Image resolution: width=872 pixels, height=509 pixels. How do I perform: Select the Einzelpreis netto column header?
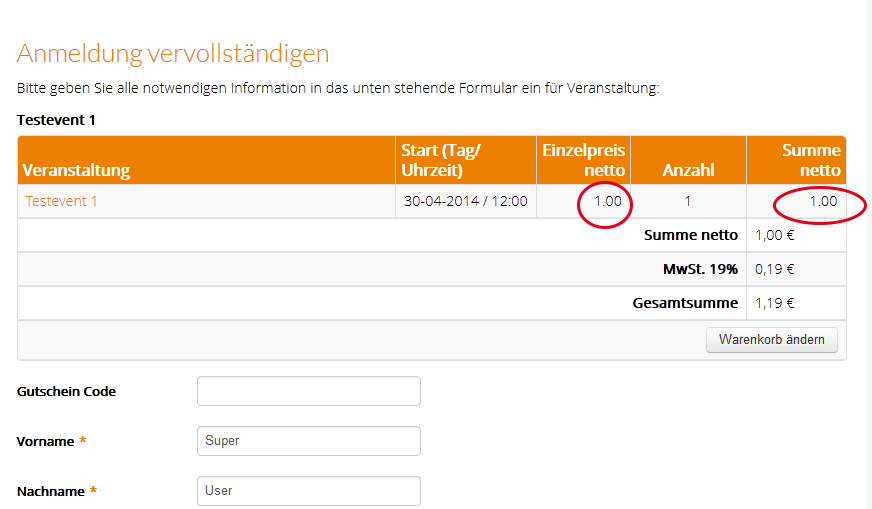click(584, 160)
